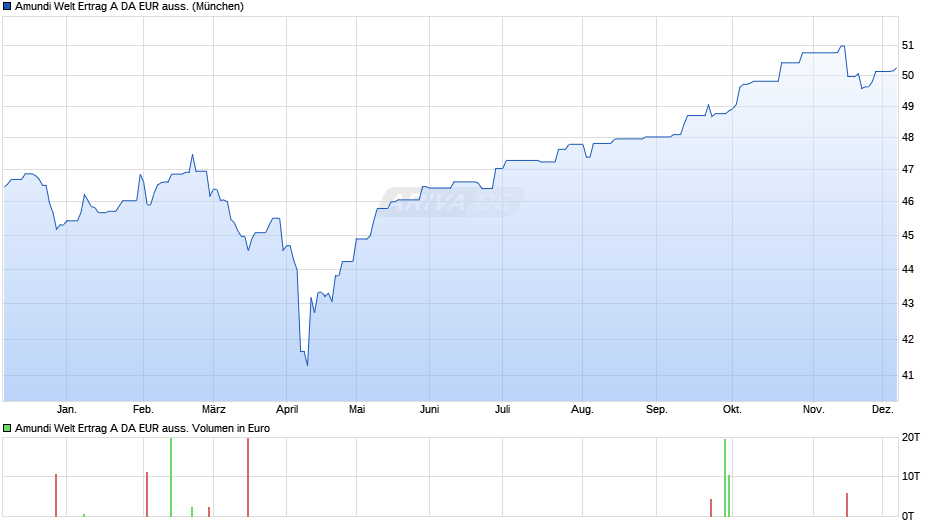Click the green legend square for Volumen in Euro
Screen dimensions: 940x526
click(x=7, y=428)
